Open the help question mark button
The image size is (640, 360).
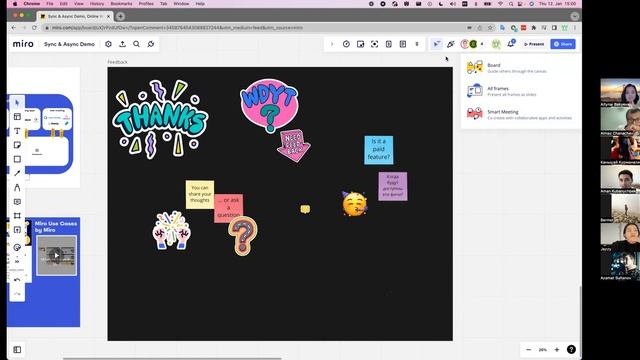(571, 350)
